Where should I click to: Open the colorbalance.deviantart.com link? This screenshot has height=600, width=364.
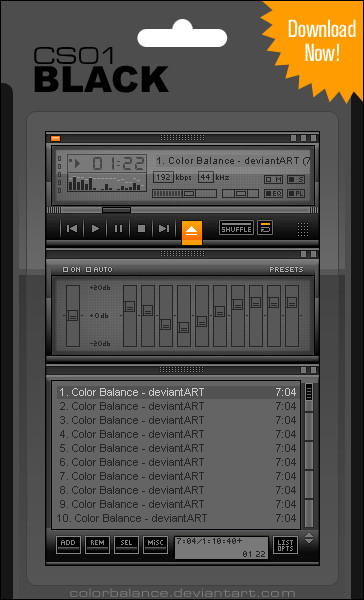183,593
